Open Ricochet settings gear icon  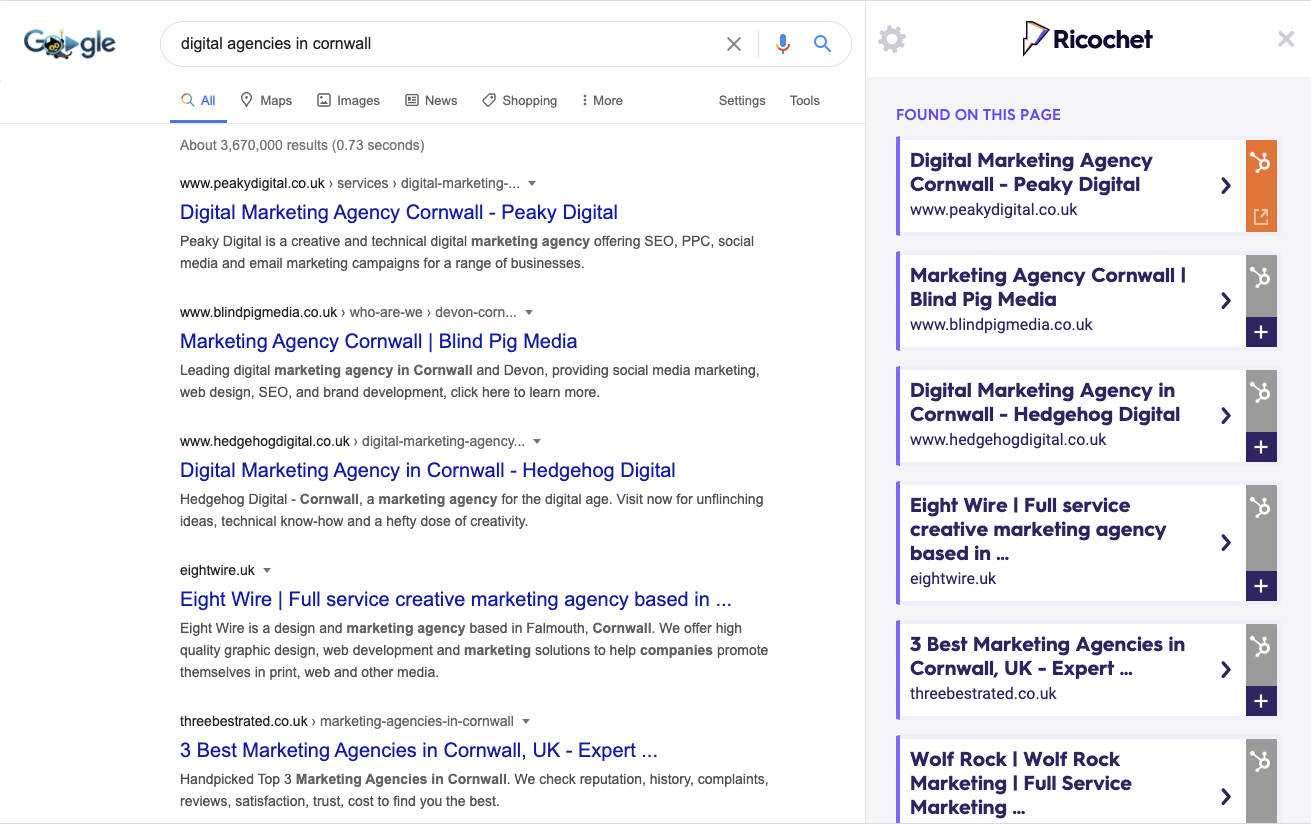[x=891, y=40]
